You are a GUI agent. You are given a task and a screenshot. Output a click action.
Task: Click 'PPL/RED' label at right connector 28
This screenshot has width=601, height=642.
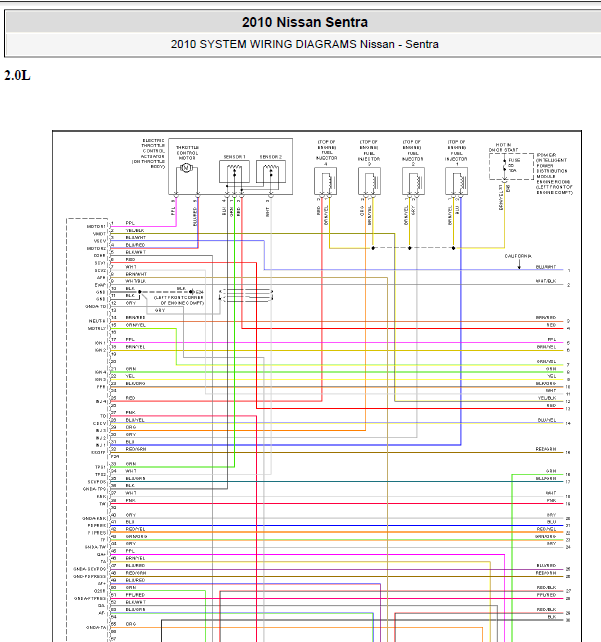point(547,595)
